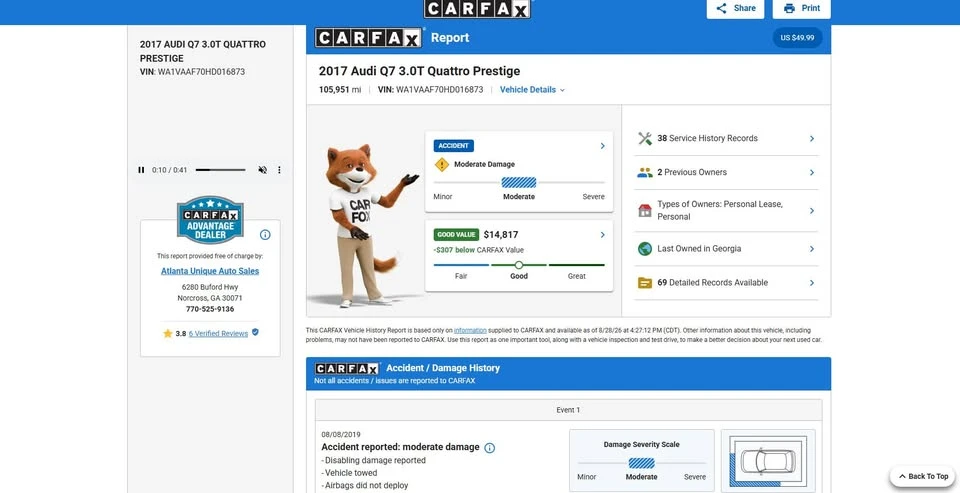Click the moderate damage warning icon

pyautogui.click(x=442, y=164)
